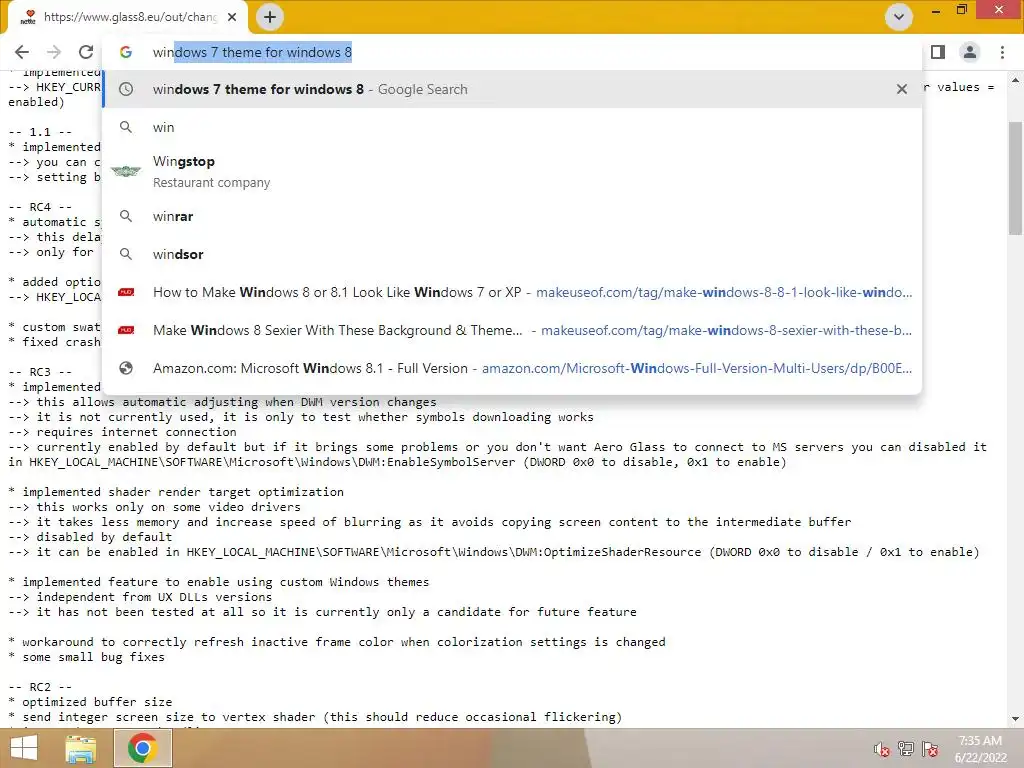Click the text 'some small bug fixes'
Screen dimensions: 1024x768
[93, 657]
